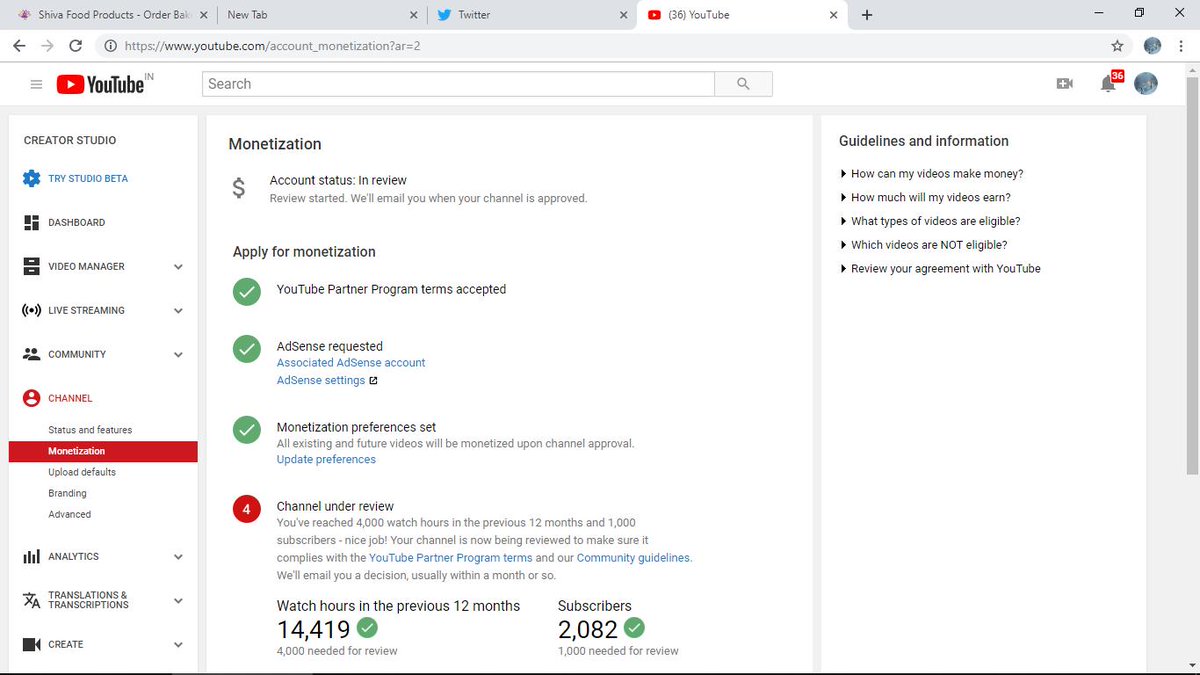
Task: Bookmark this page with the star icon
Action: tap(1117, 46)
